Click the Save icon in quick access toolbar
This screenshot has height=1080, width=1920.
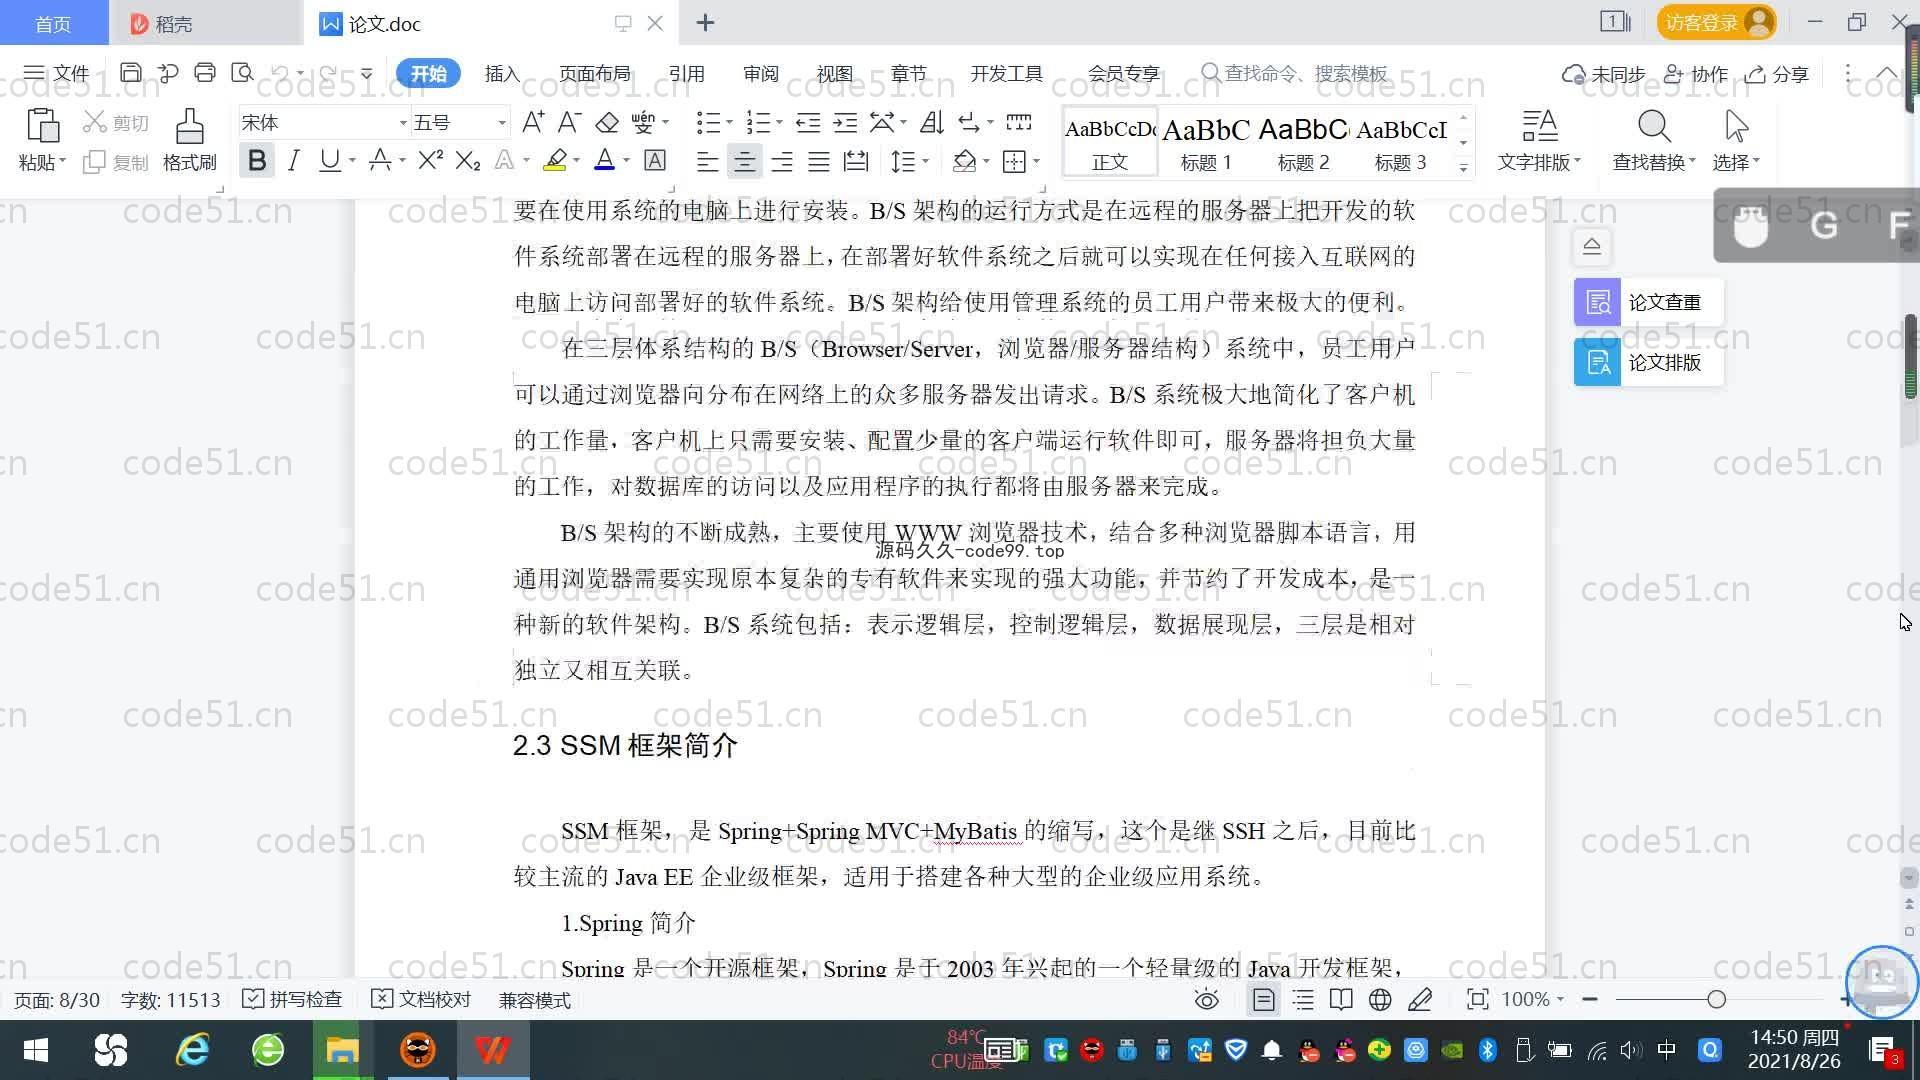click(x=130, y=72)
